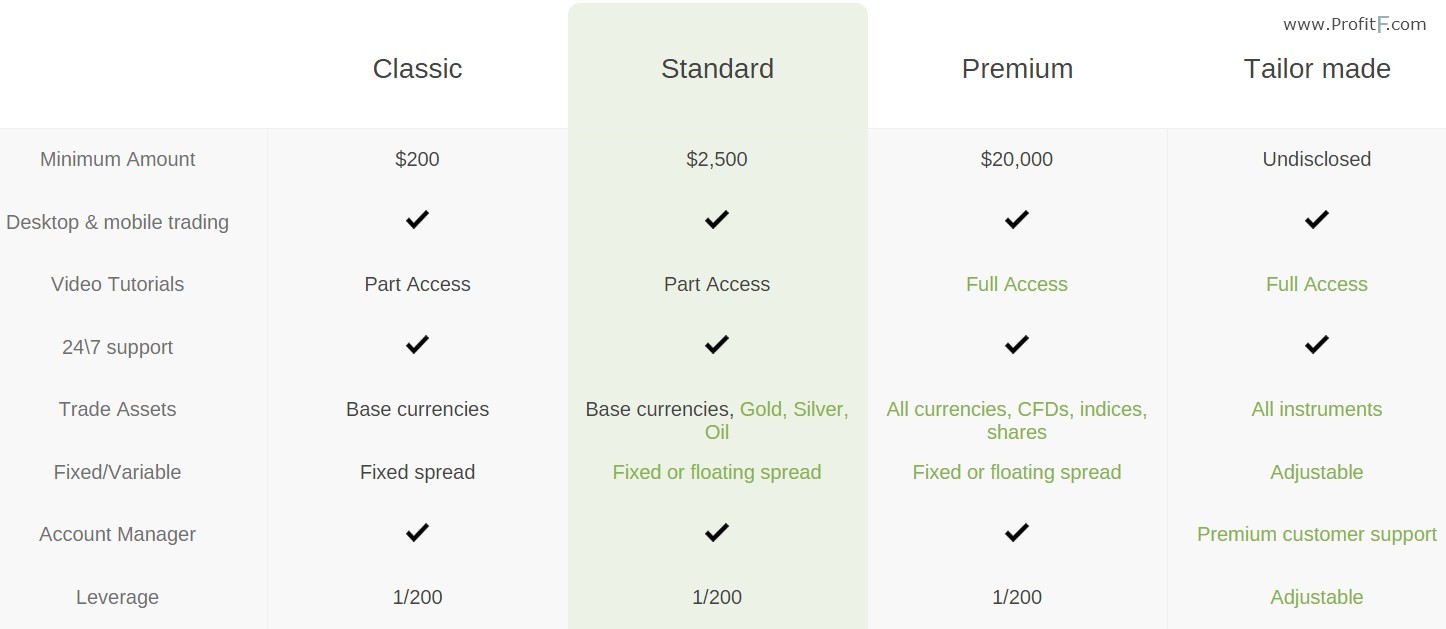The width and height of the screenshot is (1446, 629).
Task: Click the Standard Fixed or floating spread
Action: pos(717,472)
